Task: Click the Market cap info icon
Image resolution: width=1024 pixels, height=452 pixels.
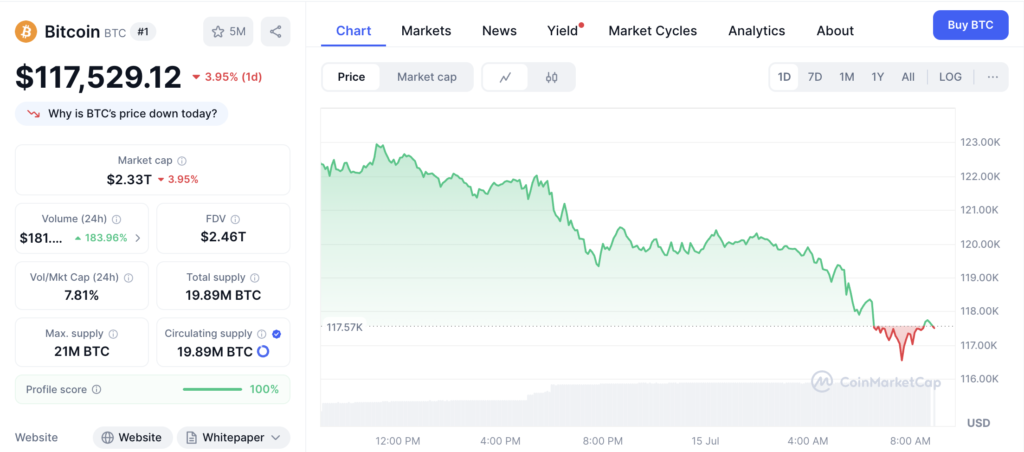Action: [182, 160]
